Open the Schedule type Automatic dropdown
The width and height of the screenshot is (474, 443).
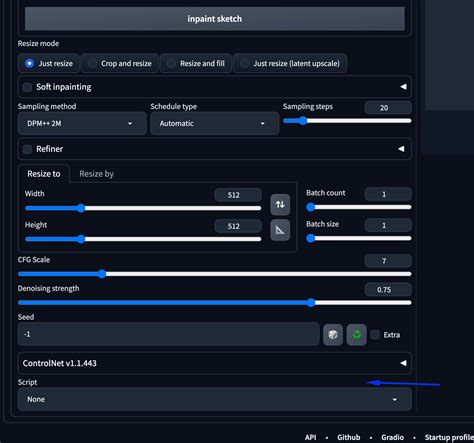(214, 123)
